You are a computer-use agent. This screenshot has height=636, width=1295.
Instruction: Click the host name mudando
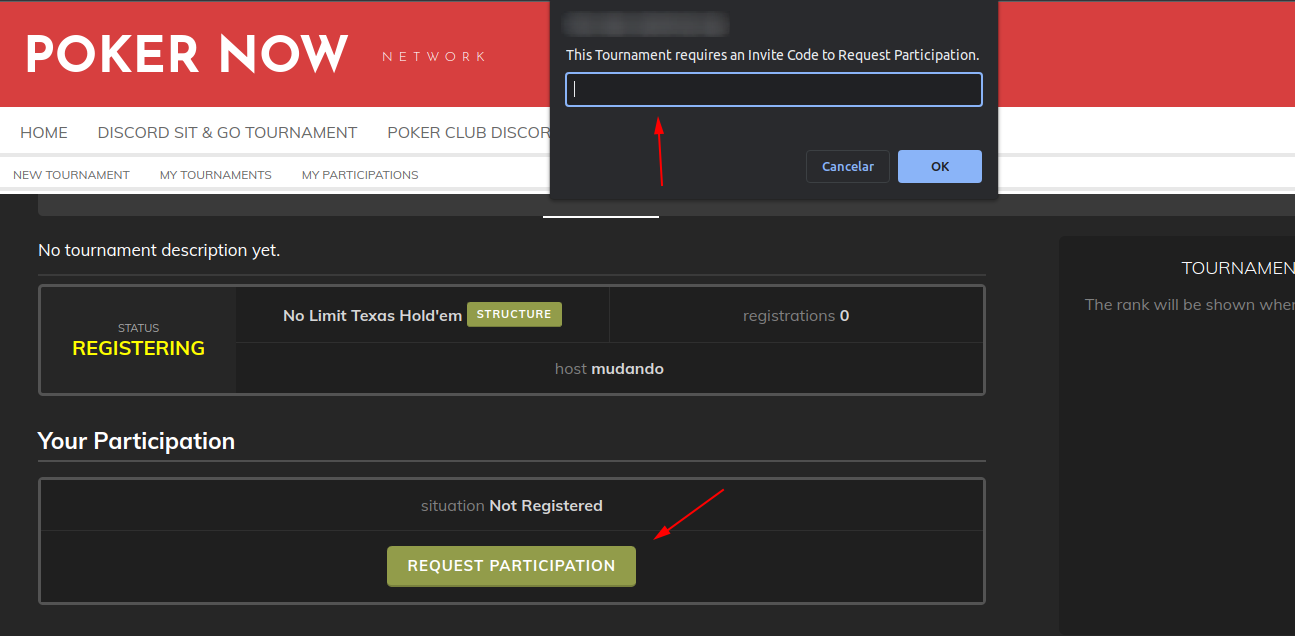[627, 369]
